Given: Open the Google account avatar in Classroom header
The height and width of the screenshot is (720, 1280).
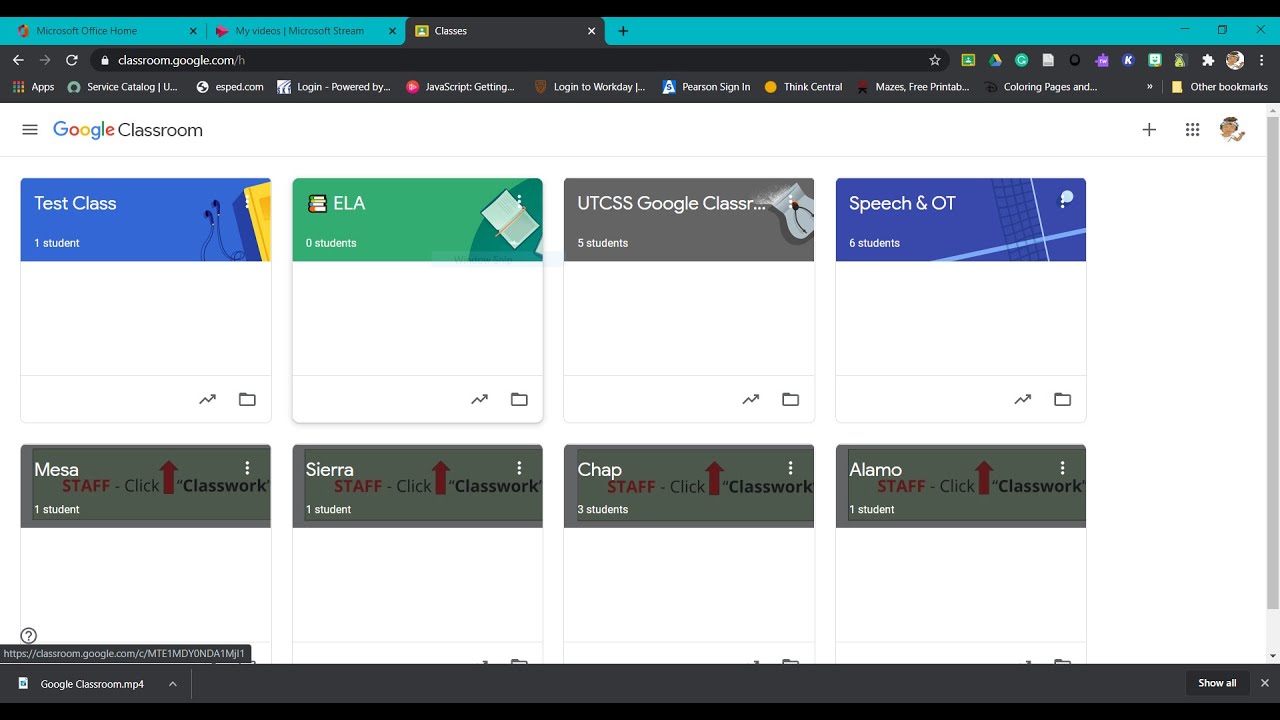Looking at the screenshot, I should 1232,129.
